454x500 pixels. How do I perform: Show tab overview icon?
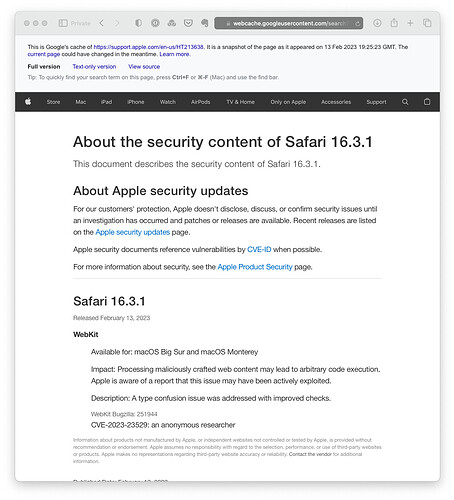tap(427, 23)
